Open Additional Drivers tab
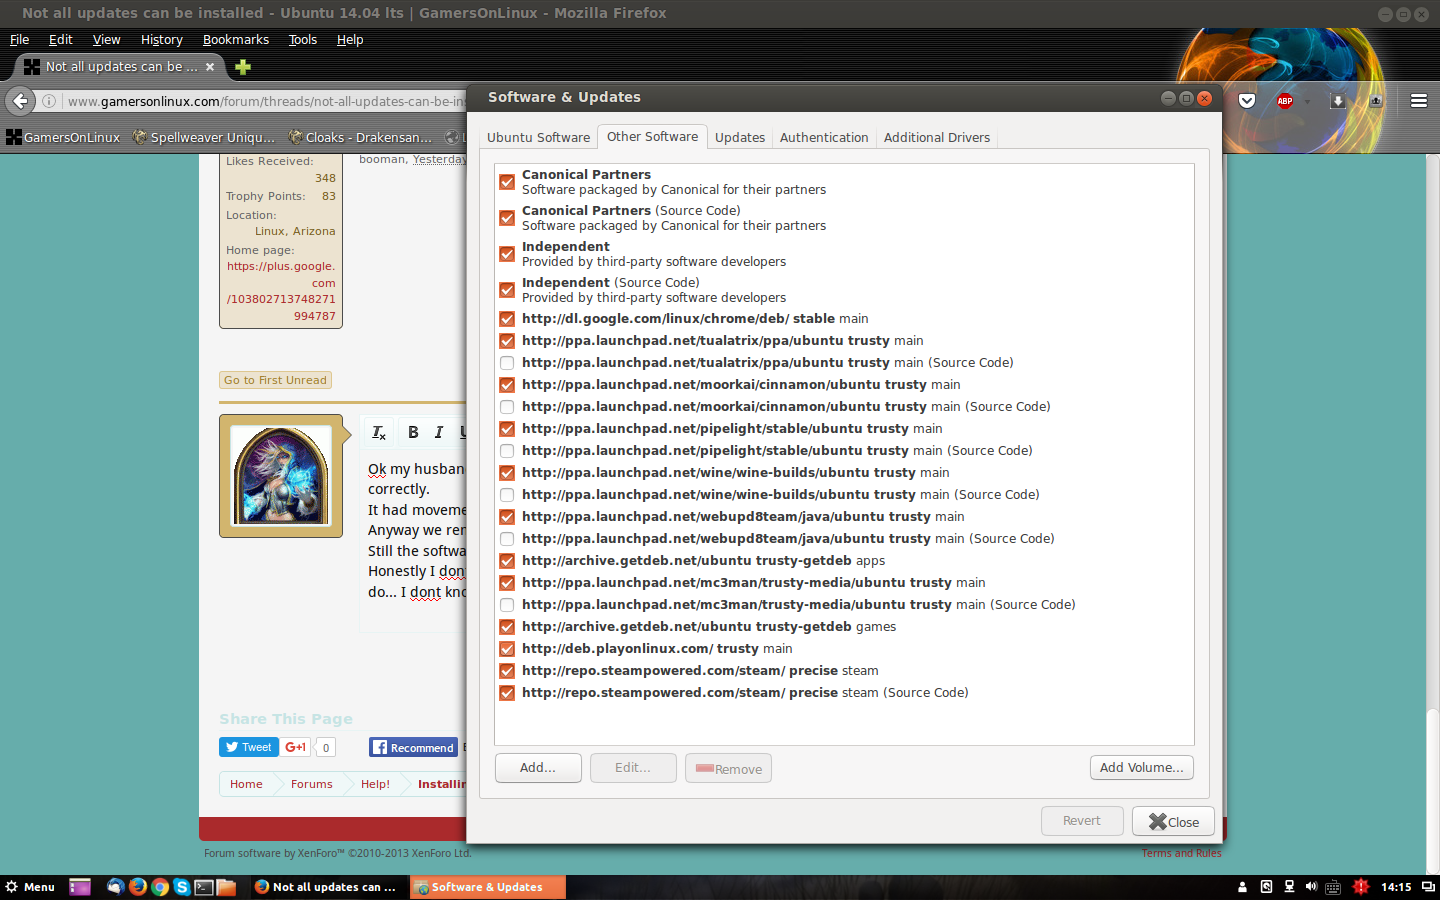Viewport: 1440px width, 900px height. [937, 137]
